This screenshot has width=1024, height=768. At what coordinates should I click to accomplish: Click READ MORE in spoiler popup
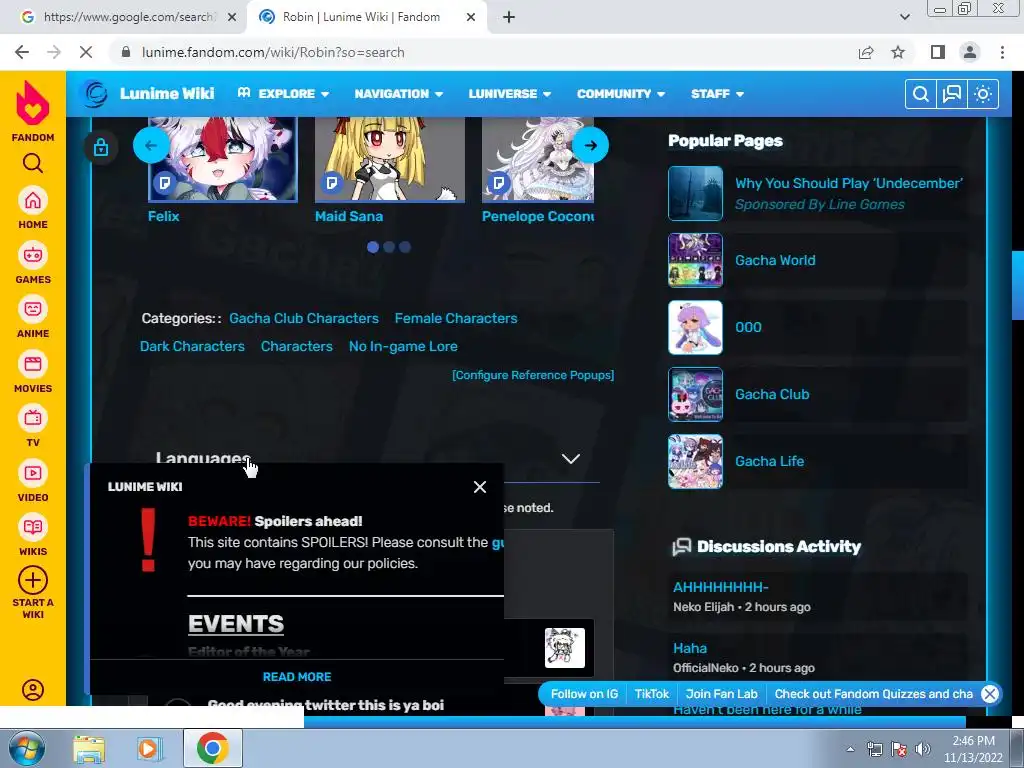tap(297, 677)
